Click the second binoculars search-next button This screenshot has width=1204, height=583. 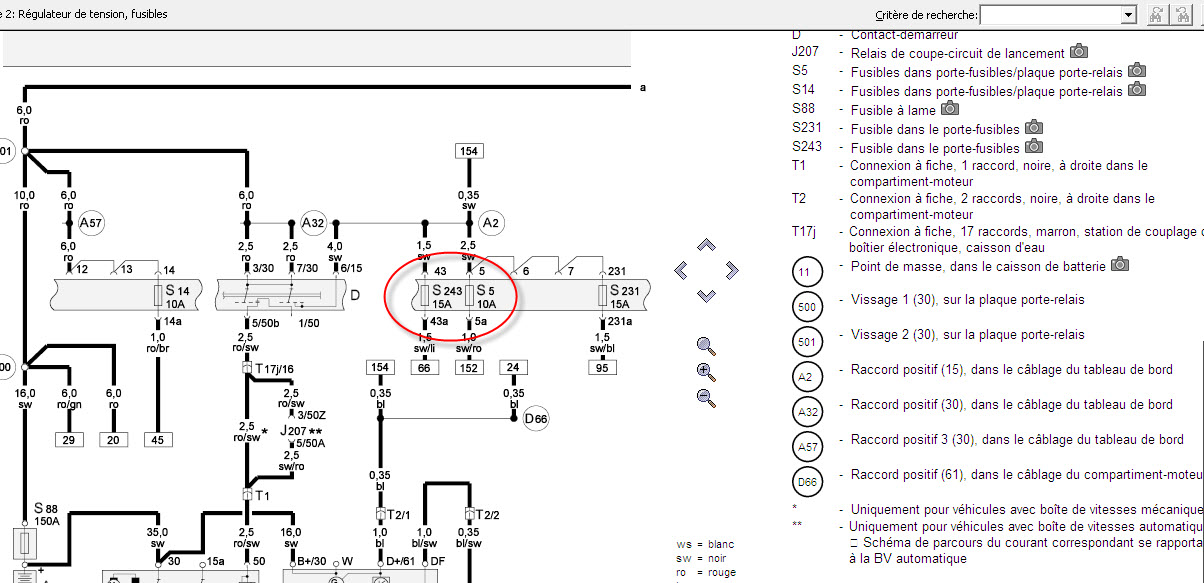1186,14
